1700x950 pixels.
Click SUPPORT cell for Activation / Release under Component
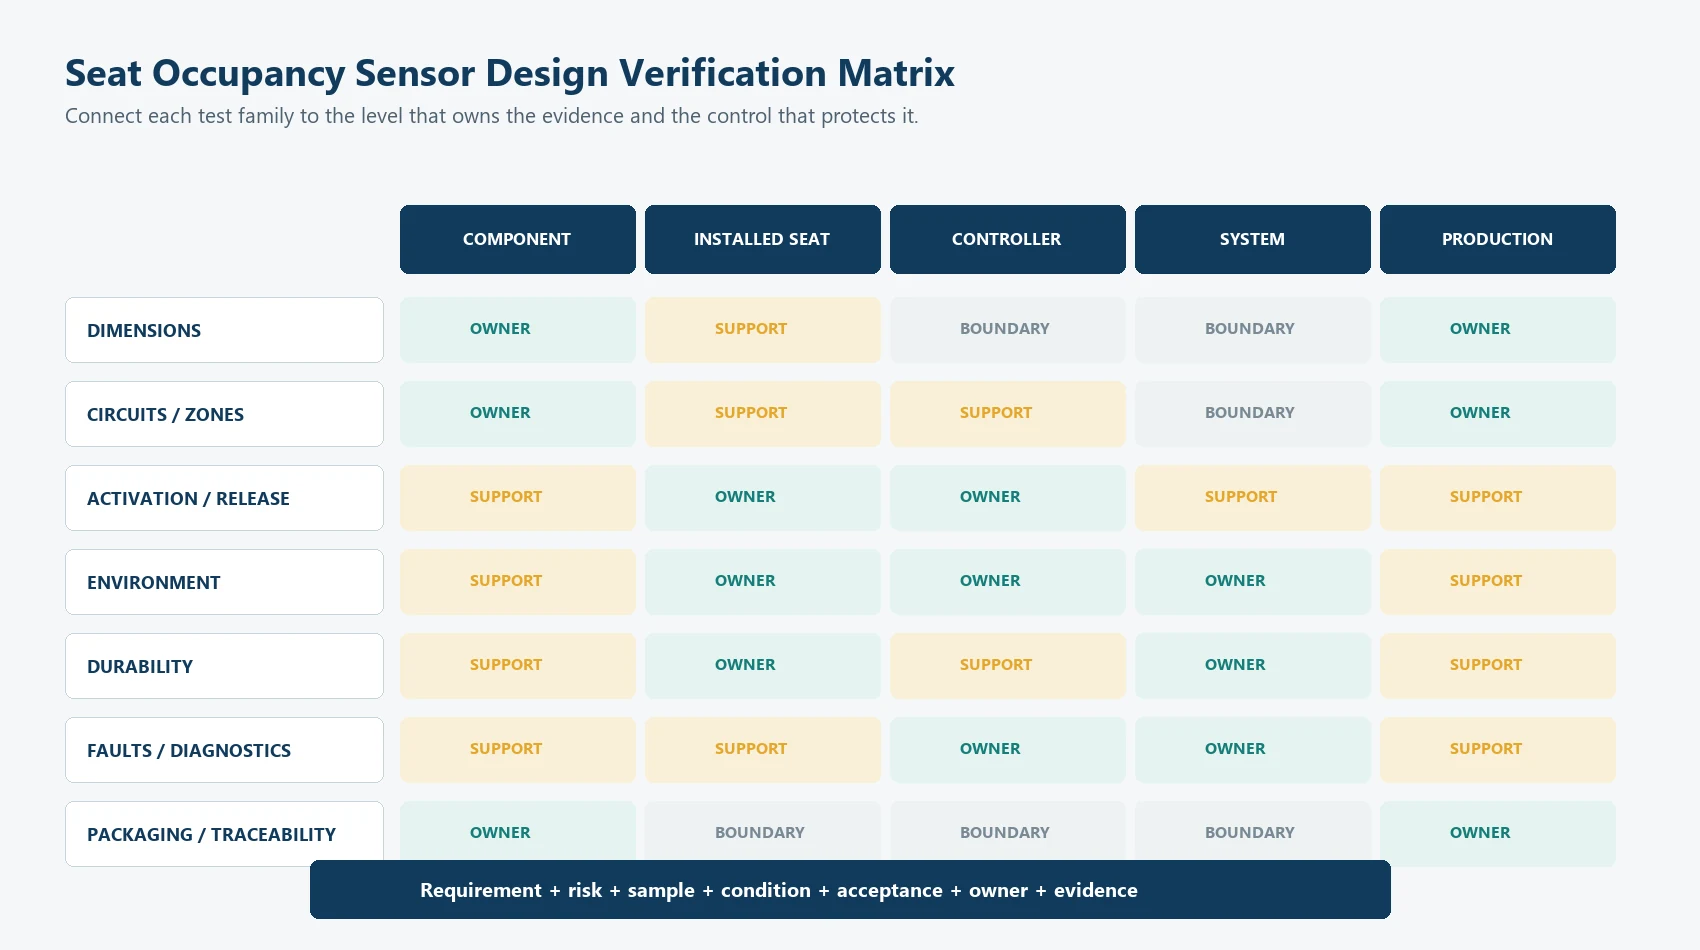tap(518, 498)
